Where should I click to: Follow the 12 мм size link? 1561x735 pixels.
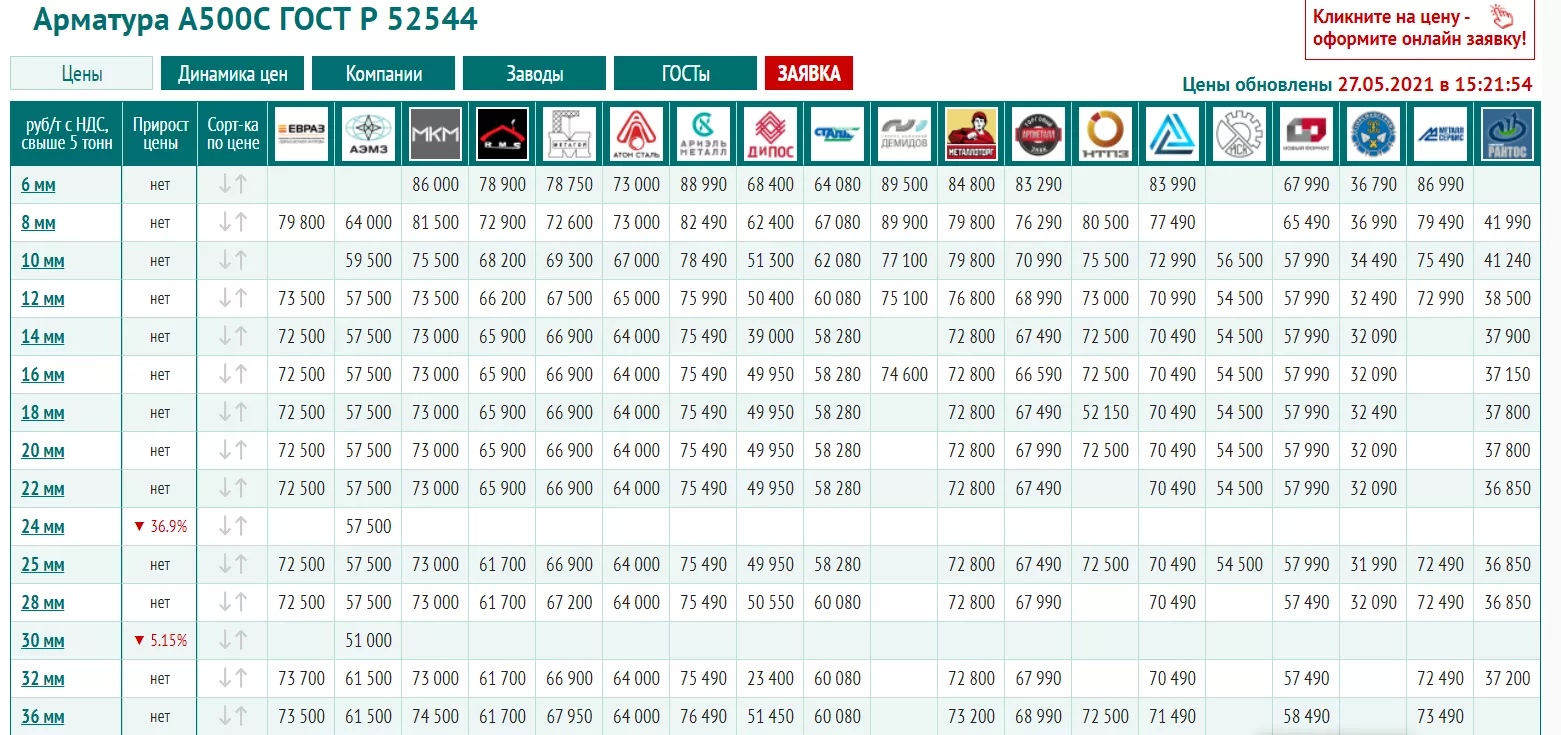(43, 299)
